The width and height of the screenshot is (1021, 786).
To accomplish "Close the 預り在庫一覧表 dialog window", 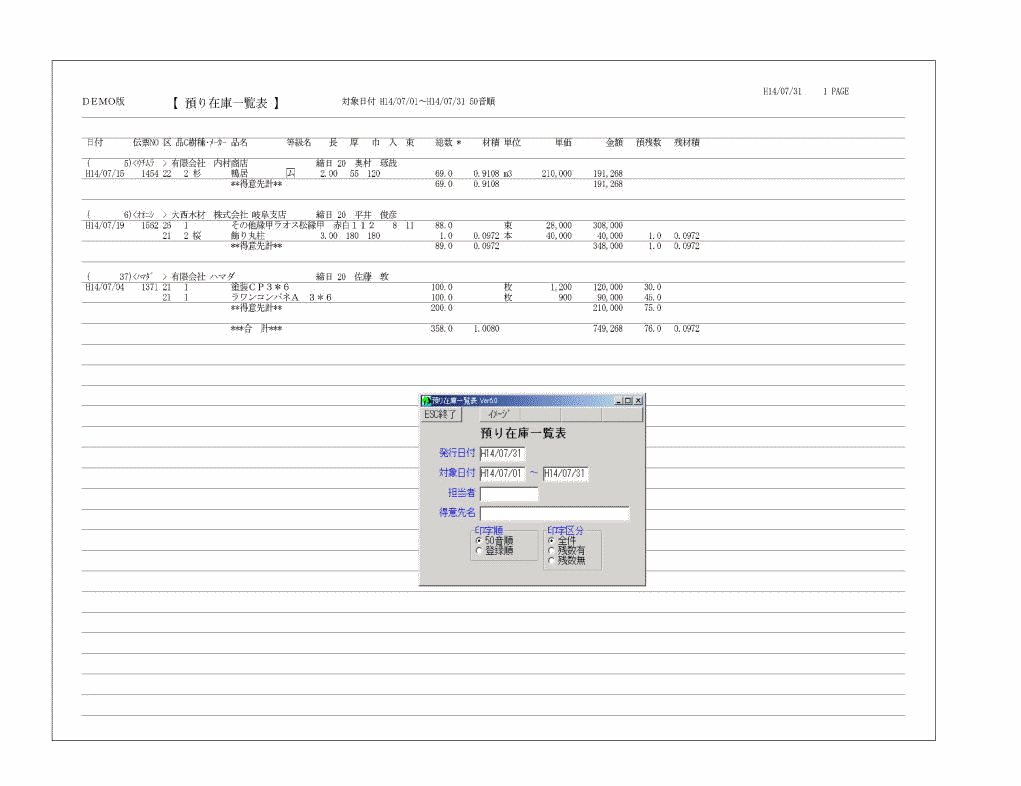I will (638, 400).
